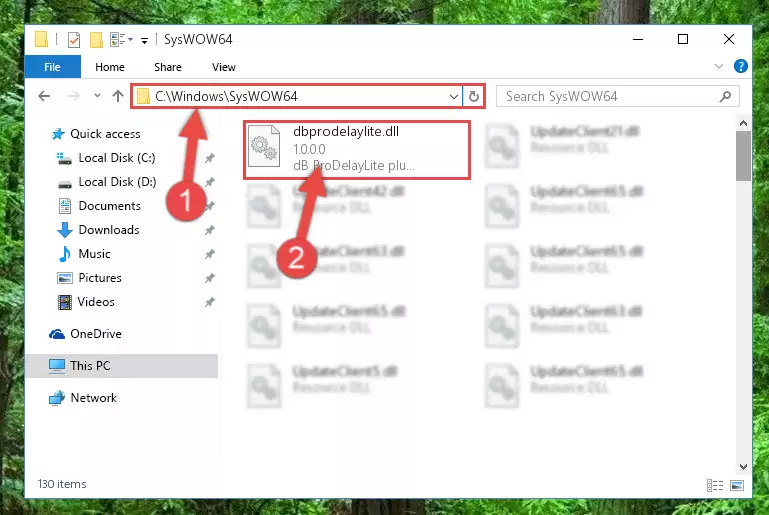769x515 pixels.
Task: Select the dbprodelaylite.dll file
Action: point(357,150)
